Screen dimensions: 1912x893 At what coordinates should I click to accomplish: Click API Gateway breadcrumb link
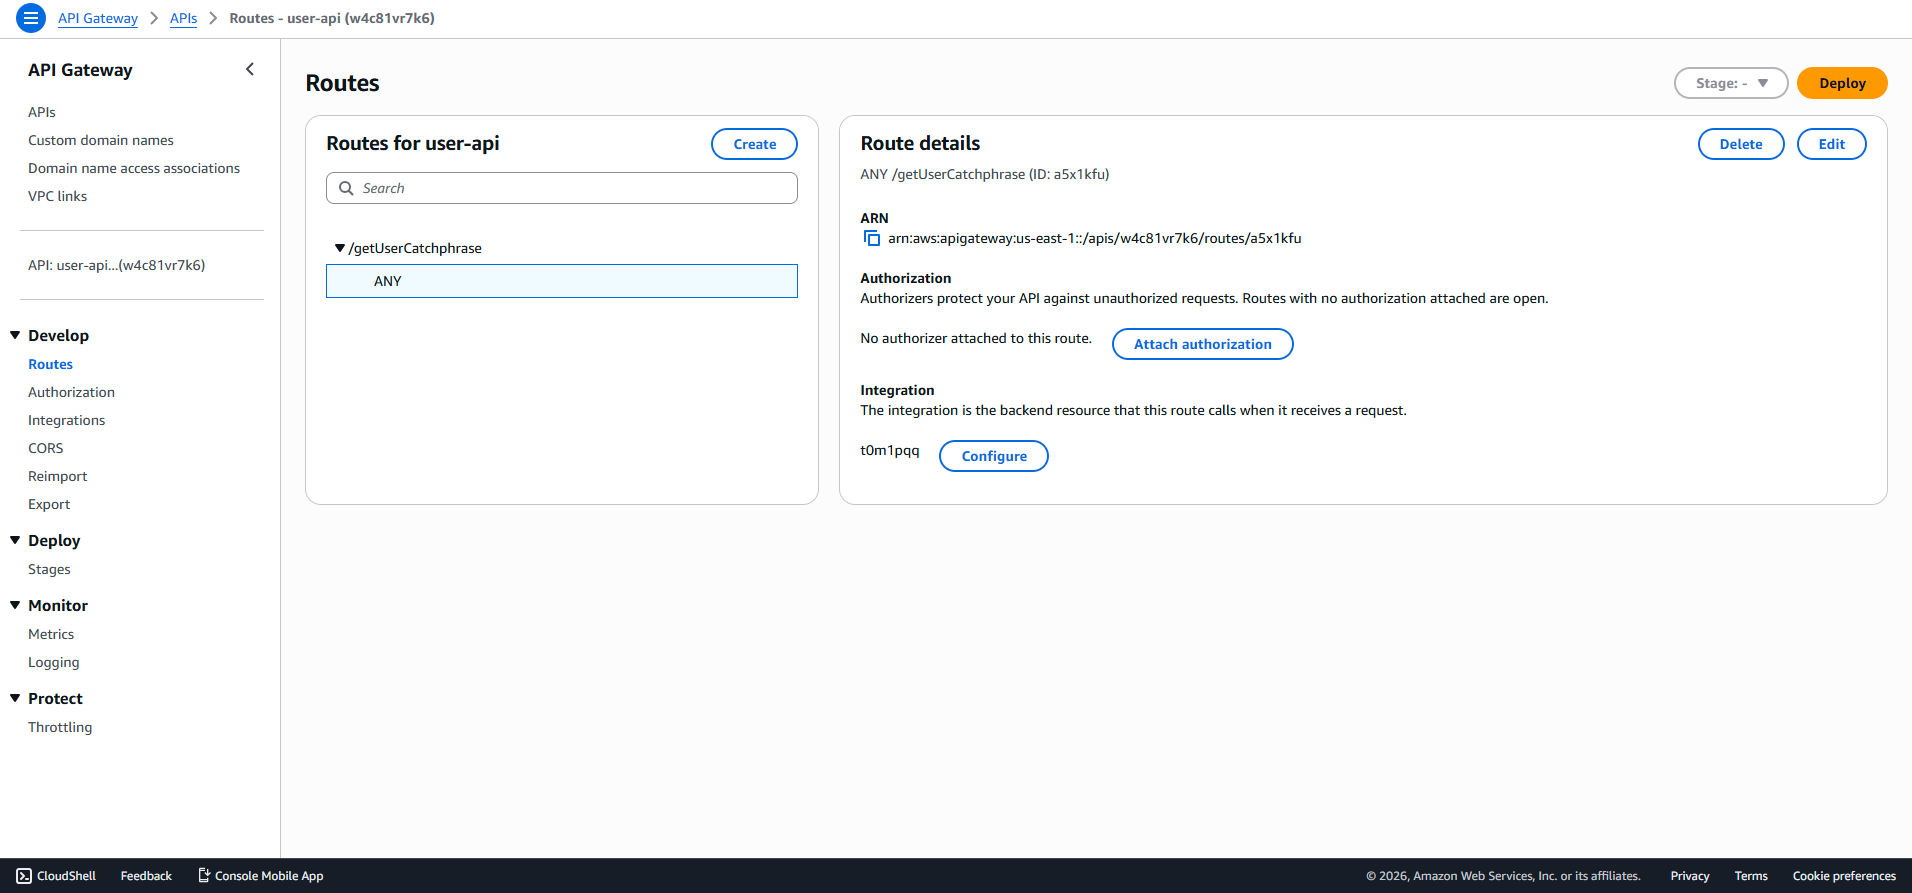point(98,18)
